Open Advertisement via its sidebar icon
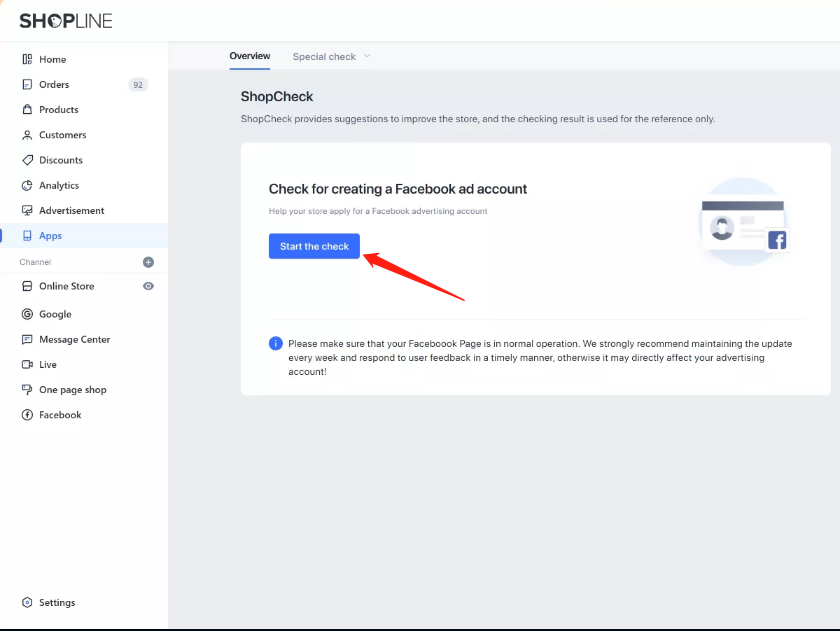 point(27,211)
